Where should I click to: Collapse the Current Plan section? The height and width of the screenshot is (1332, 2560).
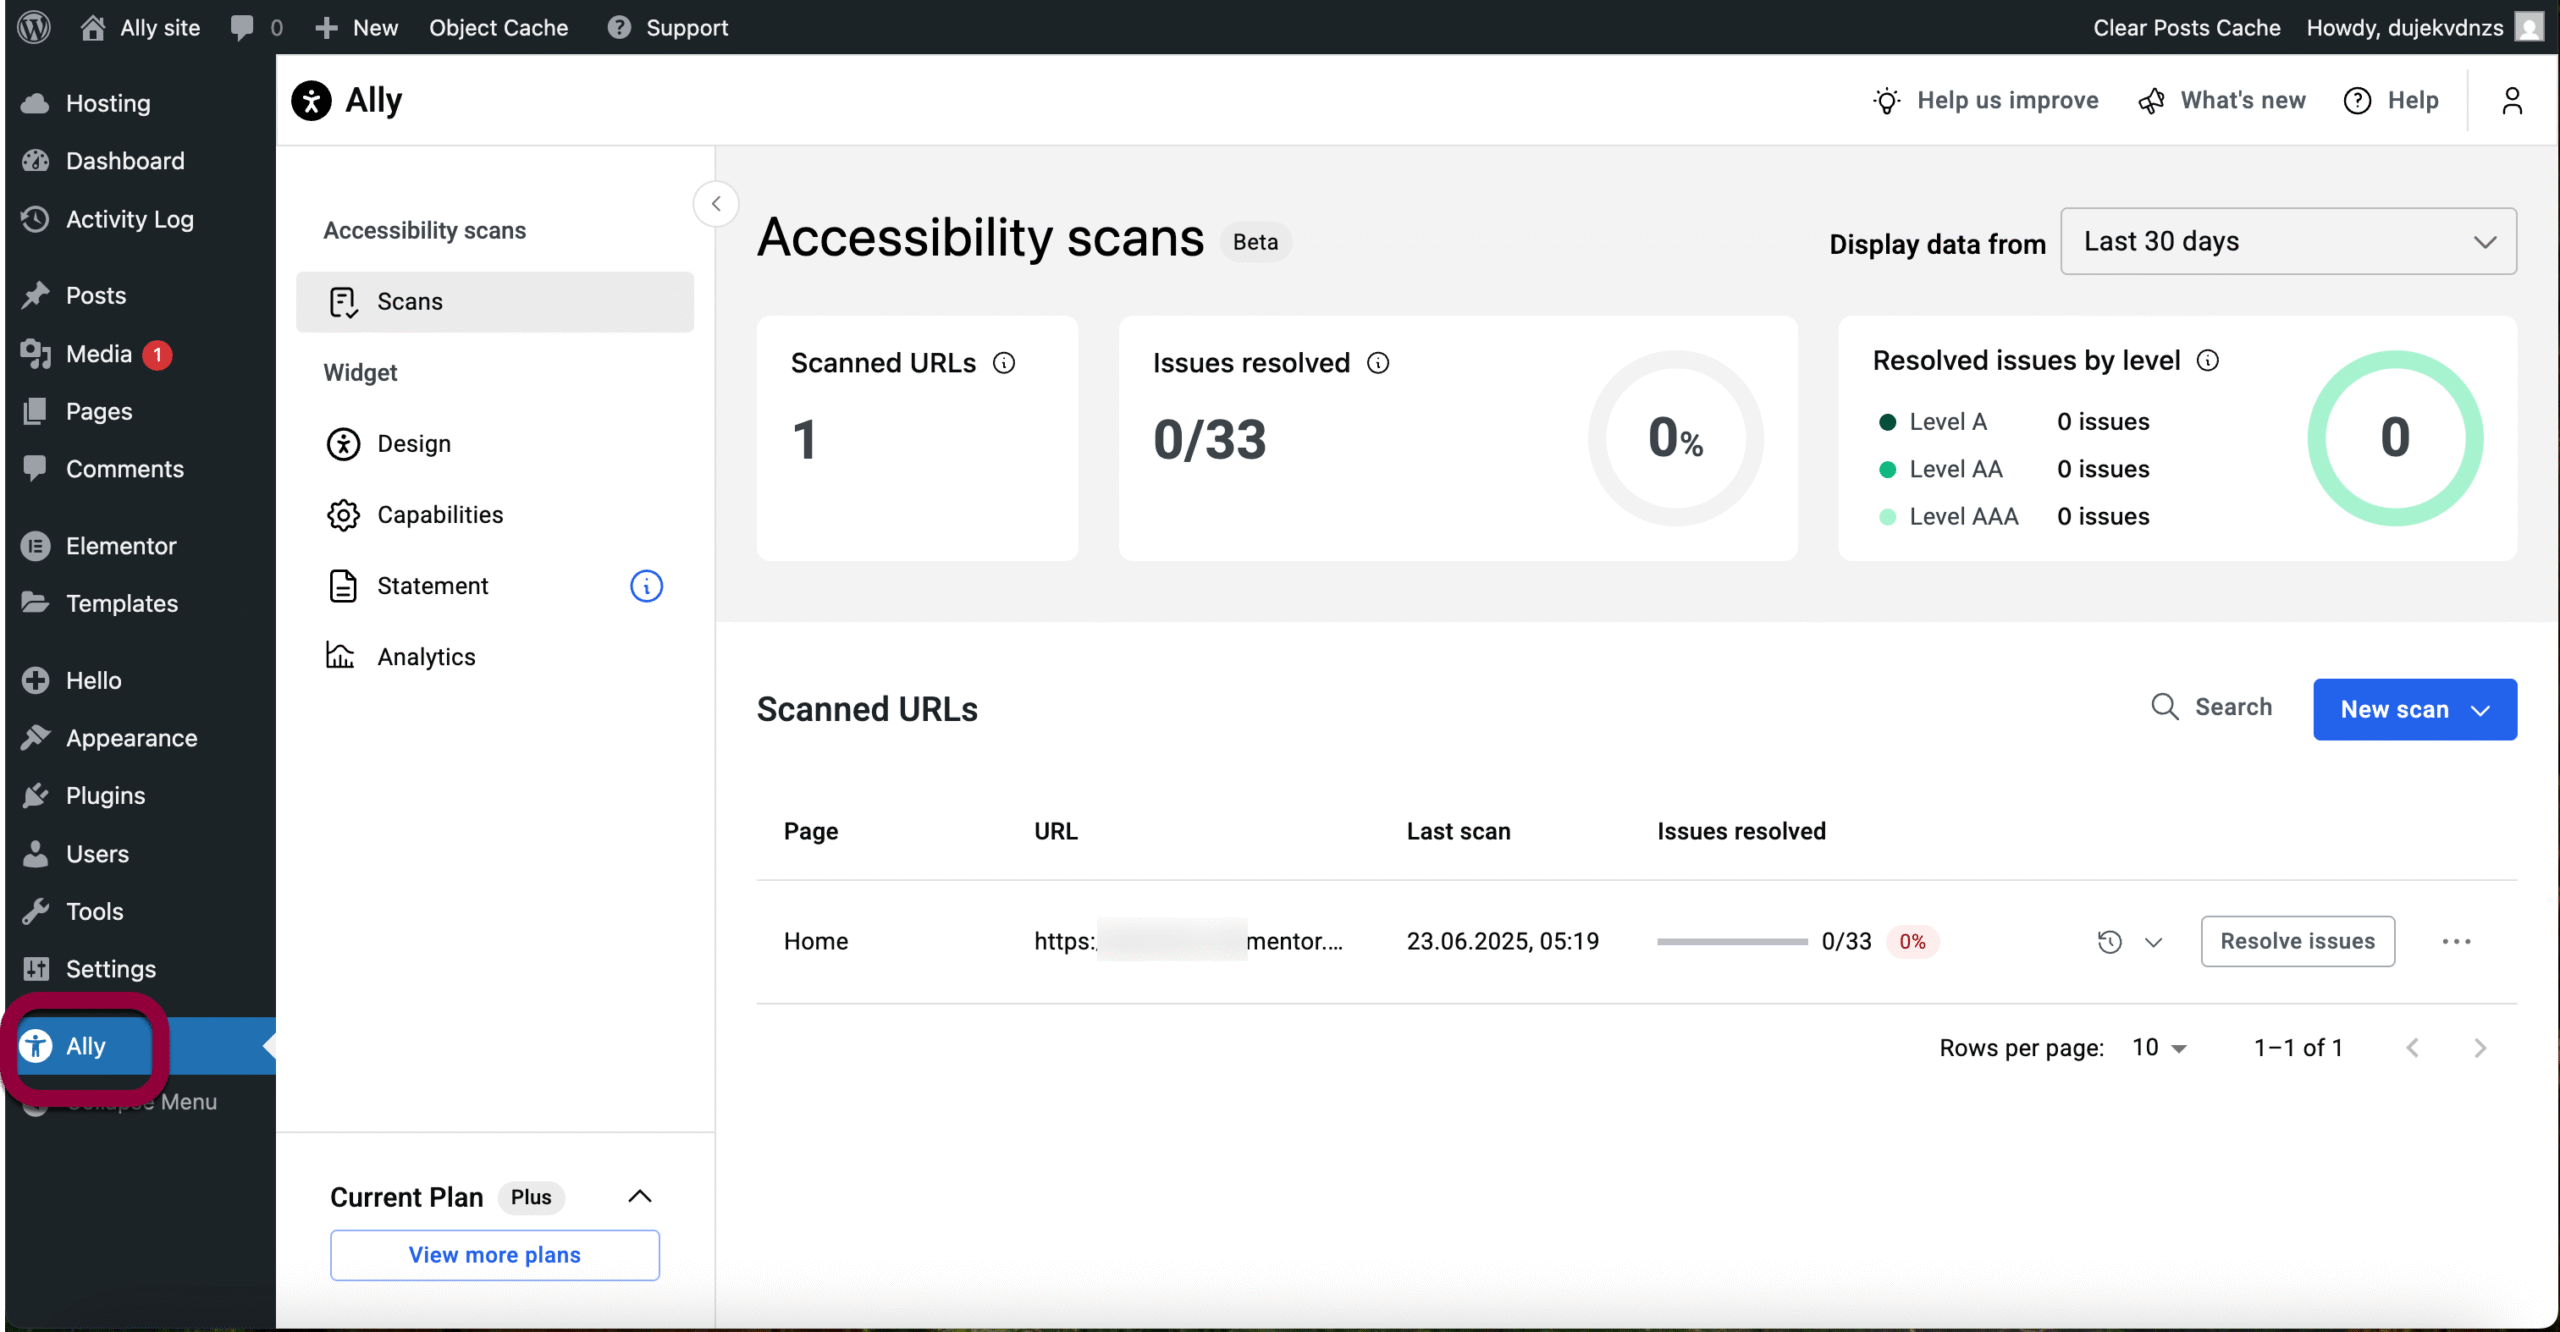[640, 1196]
